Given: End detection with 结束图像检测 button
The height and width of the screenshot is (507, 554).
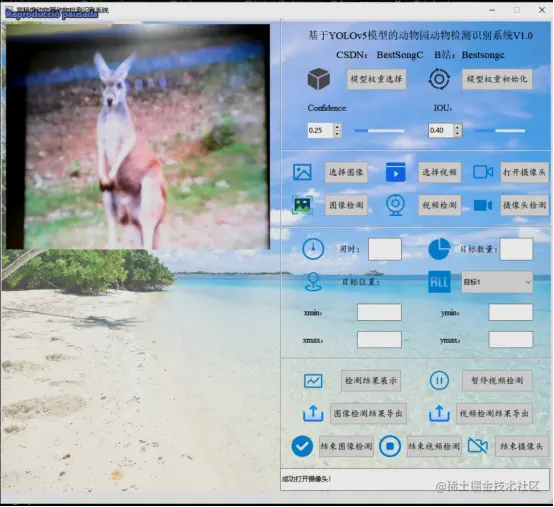Looking at the screenshot, I should tap(346, 447).
